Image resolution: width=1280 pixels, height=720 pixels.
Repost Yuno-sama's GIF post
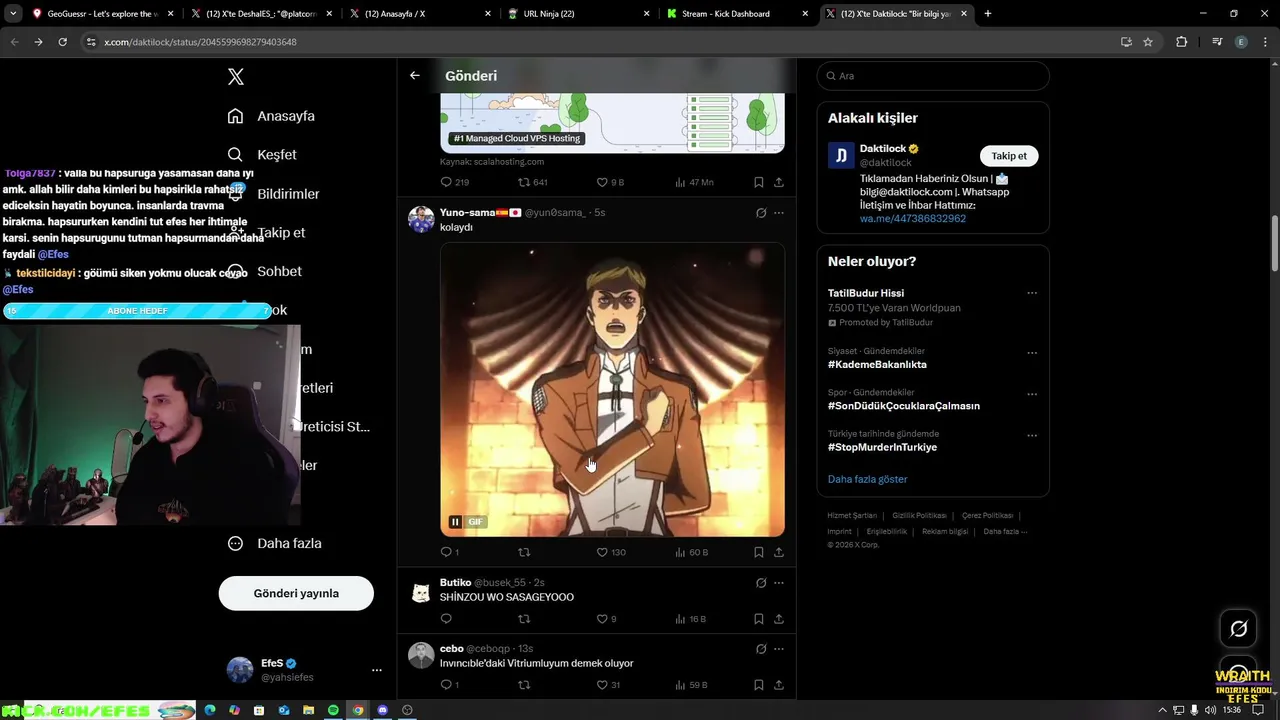pyautogui.click(x=523, y=552)
